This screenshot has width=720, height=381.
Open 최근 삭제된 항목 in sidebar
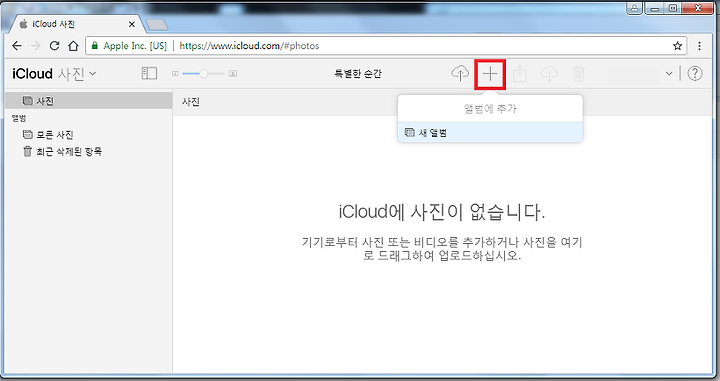pos(62,151)
